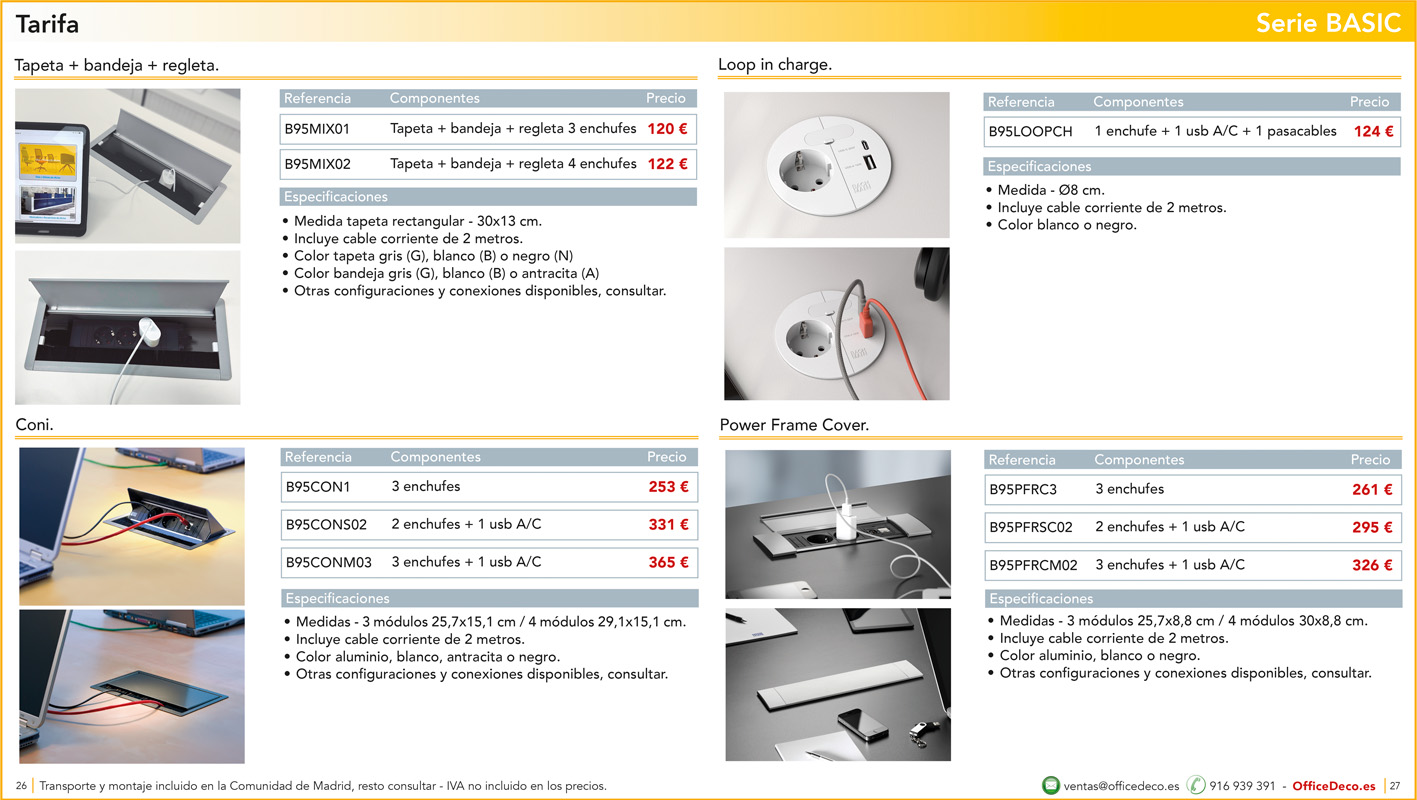Select reference B95LOOPCH

coord(1030,131)
